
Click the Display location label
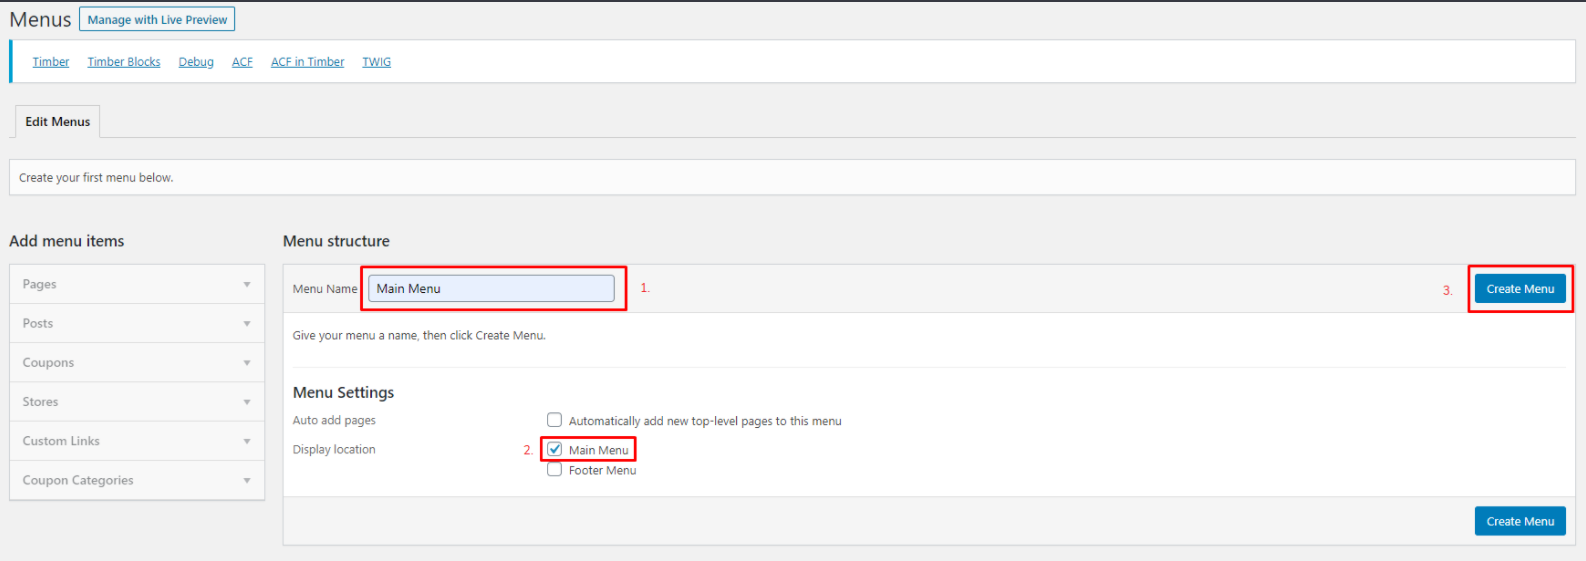334,449
